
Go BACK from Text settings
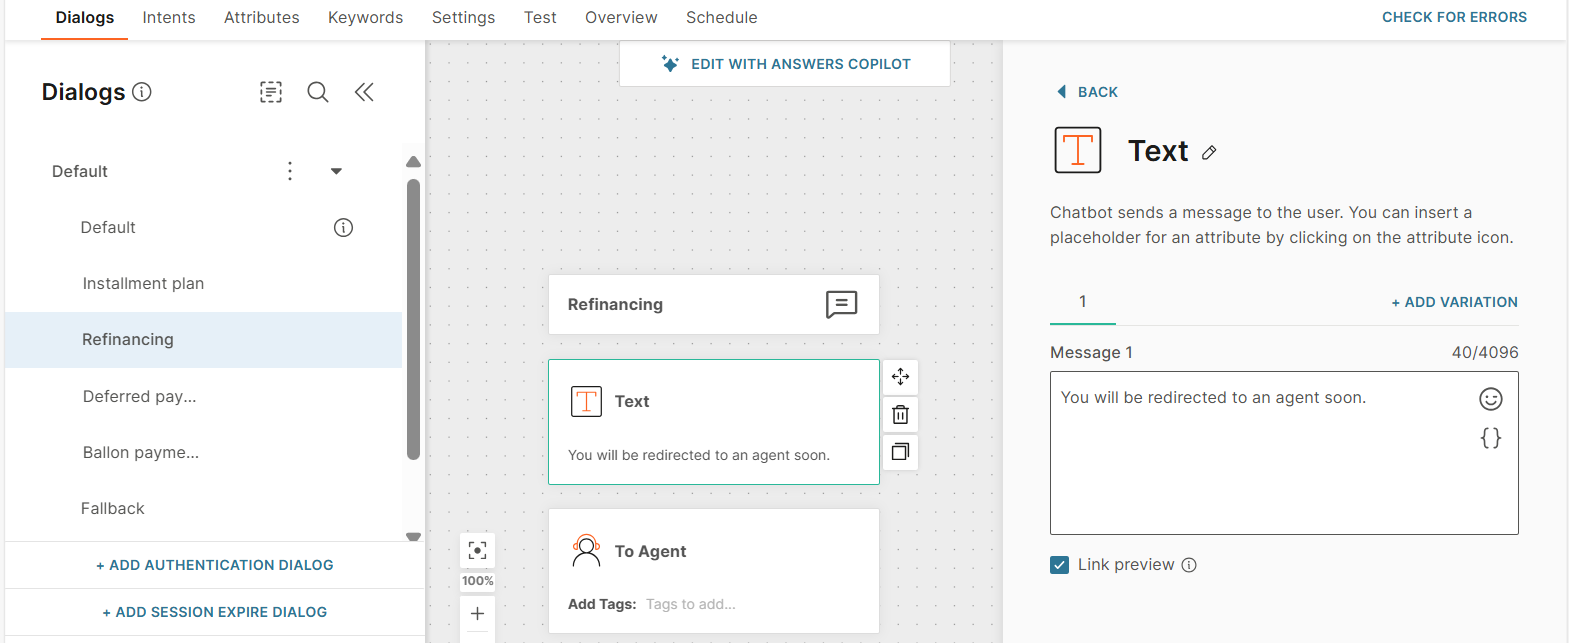1088,92
